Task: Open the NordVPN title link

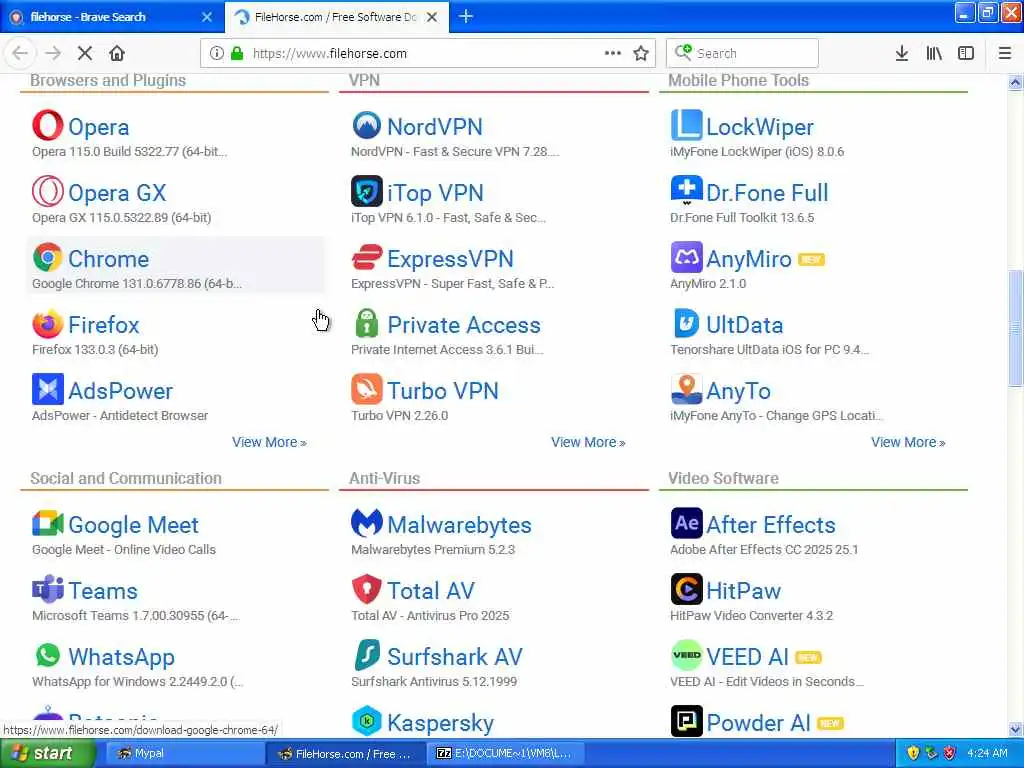Action: [435, 127]
